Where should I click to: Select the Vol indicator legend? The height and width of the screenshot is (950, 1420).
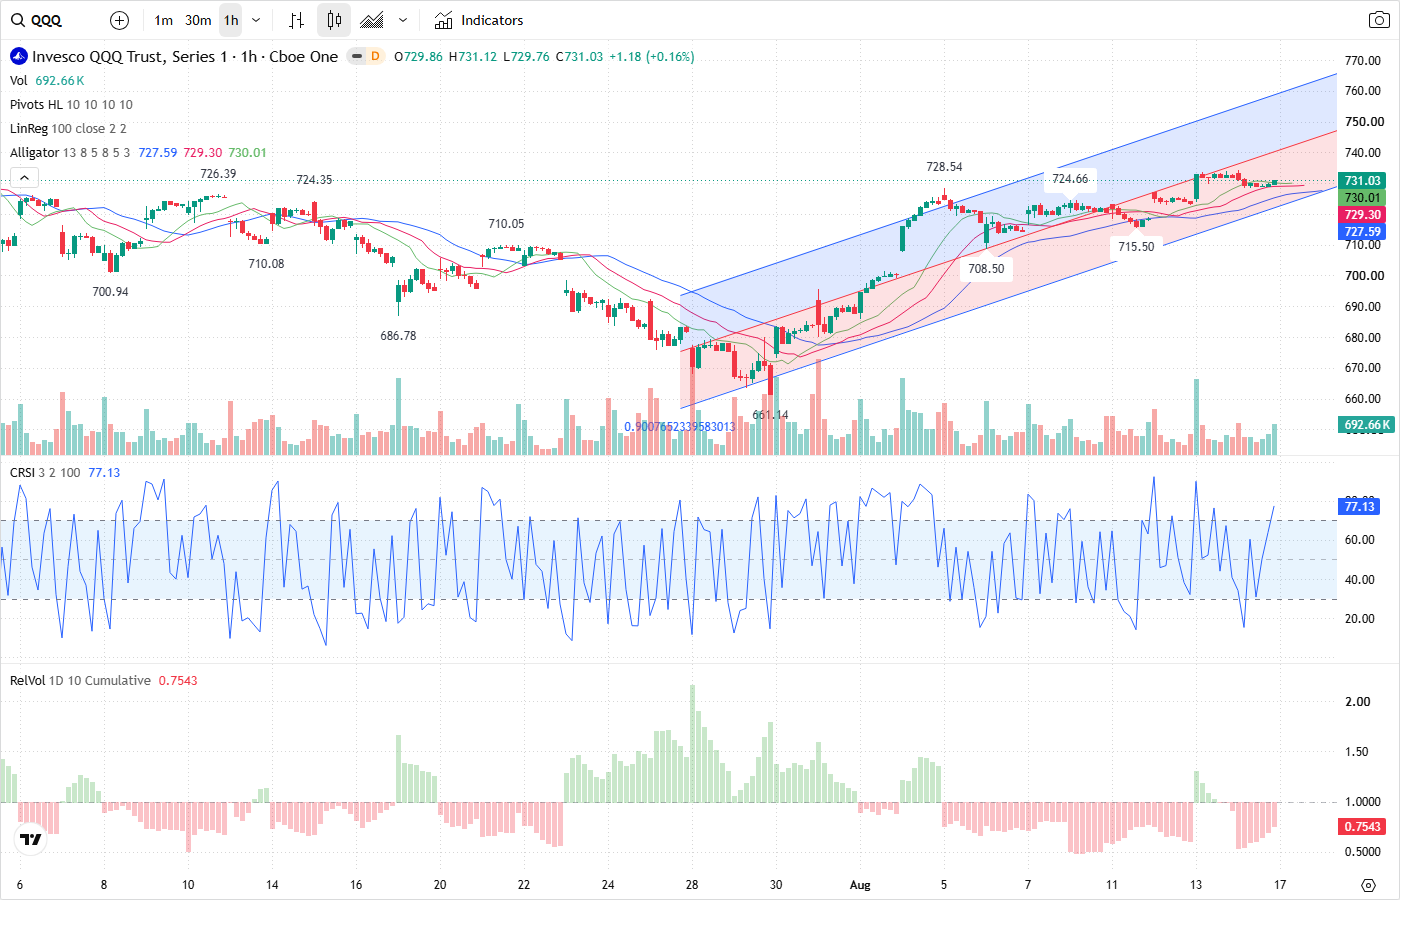point(19,81)
